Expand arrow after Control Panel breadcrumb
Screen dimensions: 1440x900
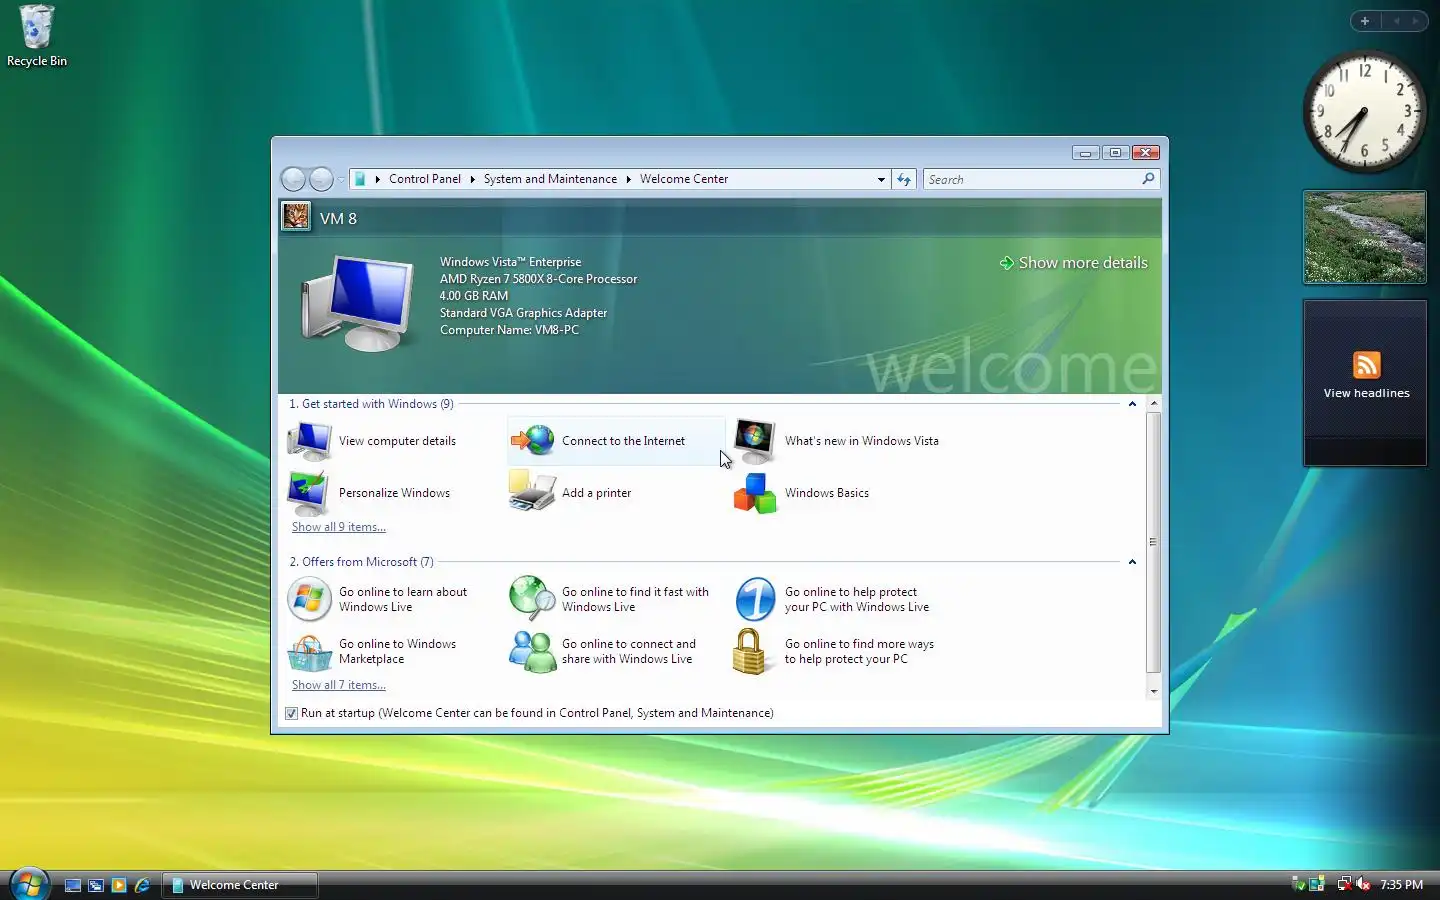[472, 179]
